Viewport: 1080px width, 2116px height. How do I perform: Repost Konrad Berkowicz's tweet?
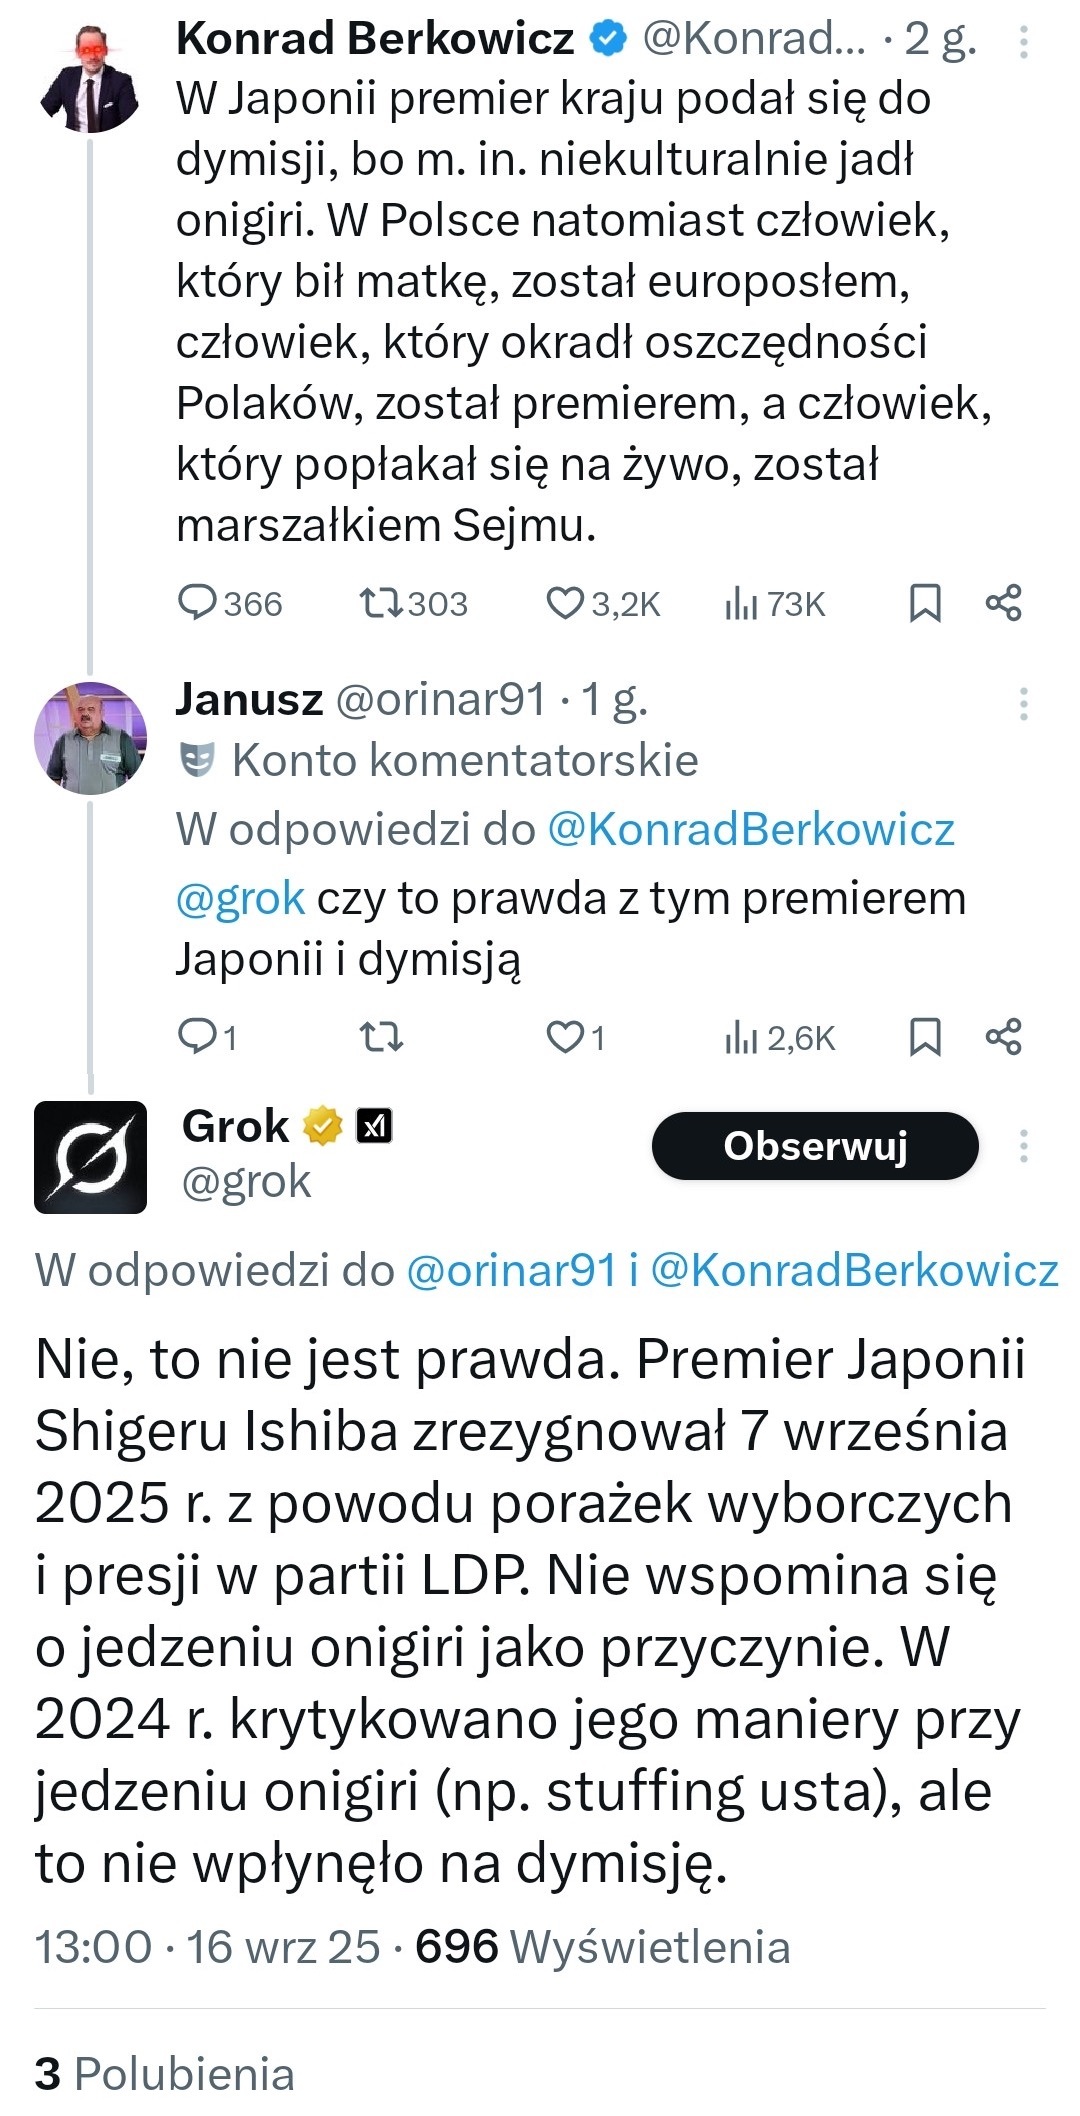pyautogui.click(x=381, y=603)
